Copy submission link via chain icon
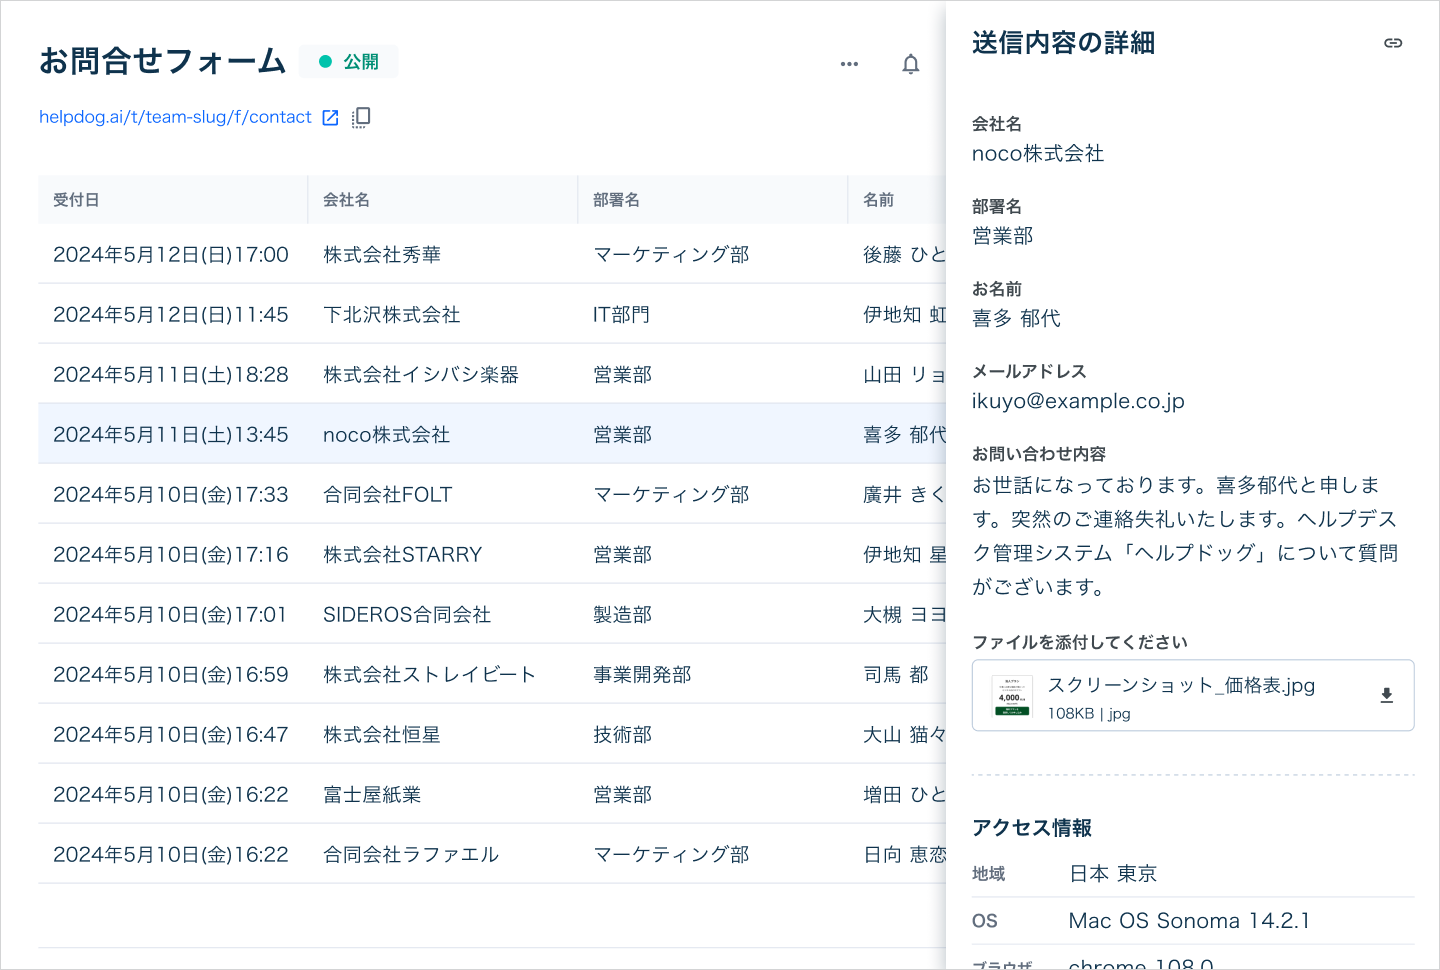 pyautogui.click(x=1393, y=43)
